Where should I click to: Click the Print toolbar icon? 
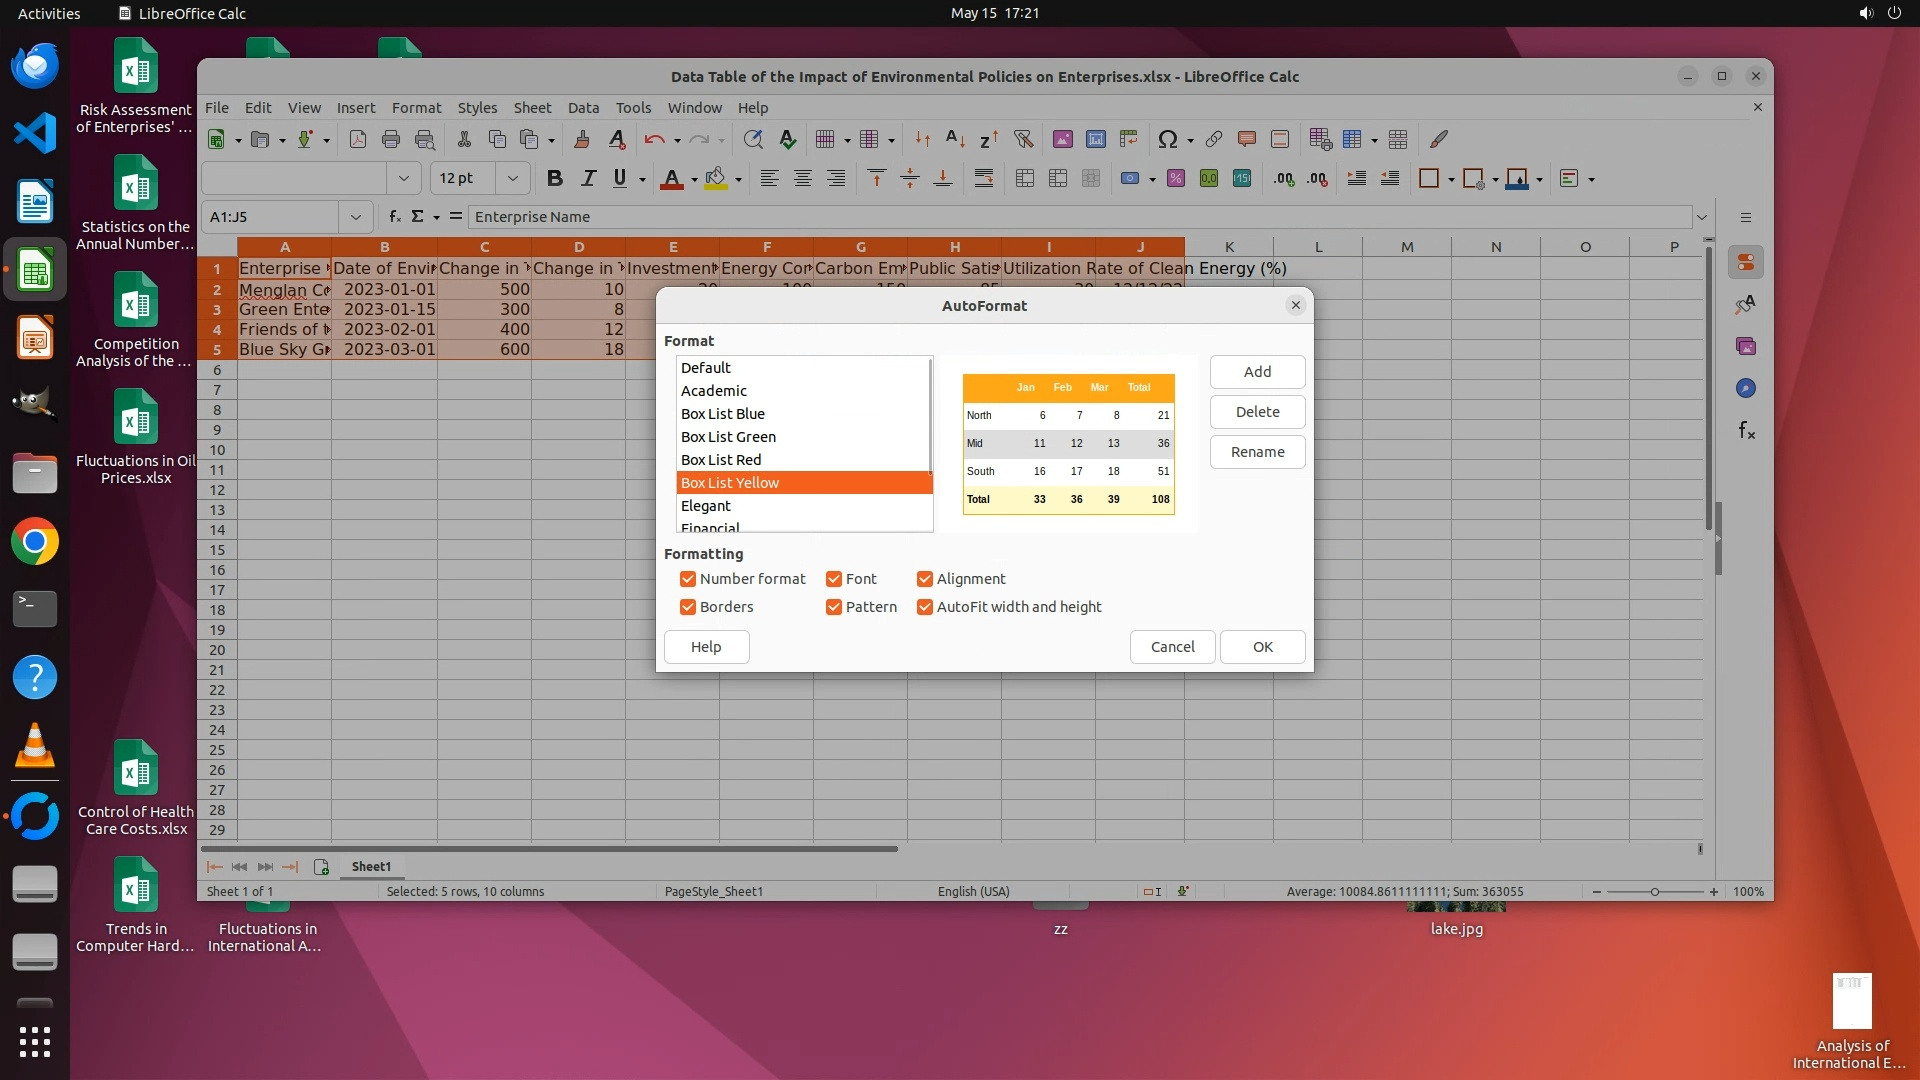391,140
